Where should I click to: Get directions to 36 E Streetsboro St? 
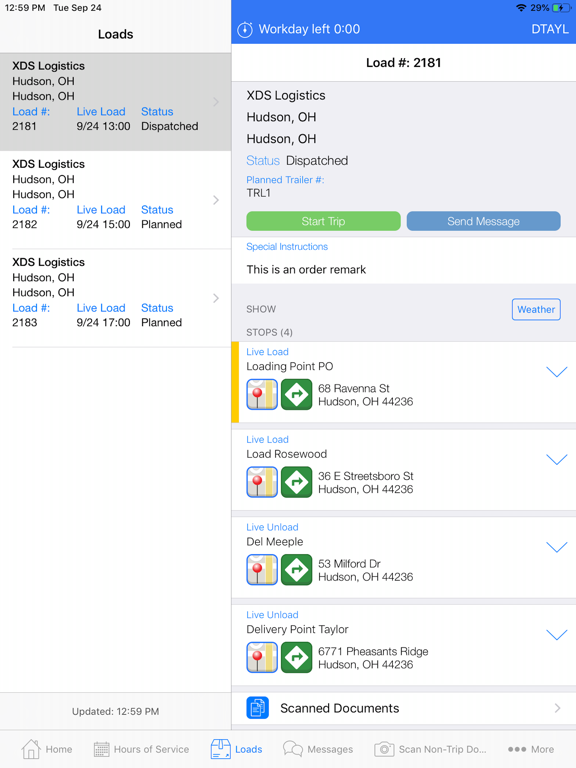pos(296,482)
